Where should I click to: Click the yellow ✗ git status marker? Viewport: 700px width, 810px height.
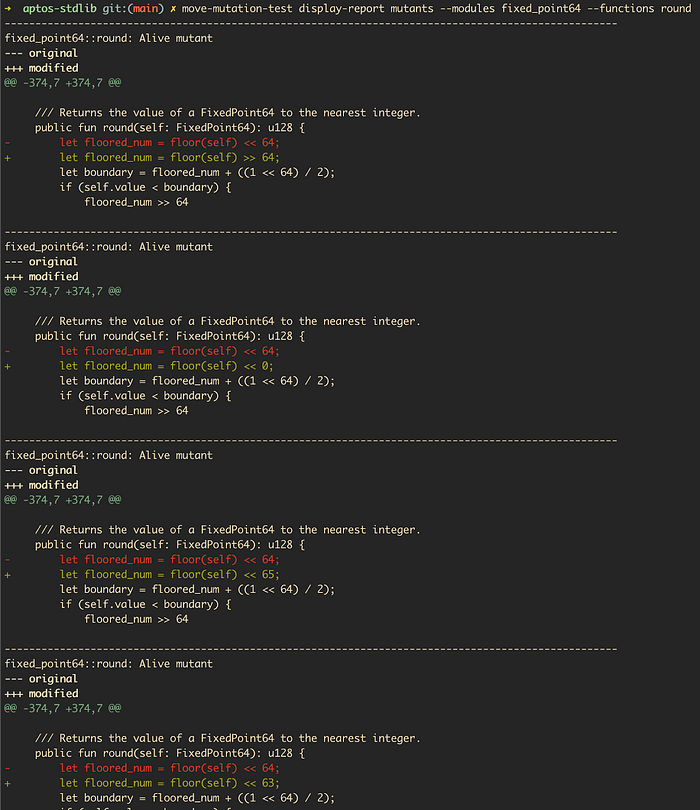click(x=174, y=8)
